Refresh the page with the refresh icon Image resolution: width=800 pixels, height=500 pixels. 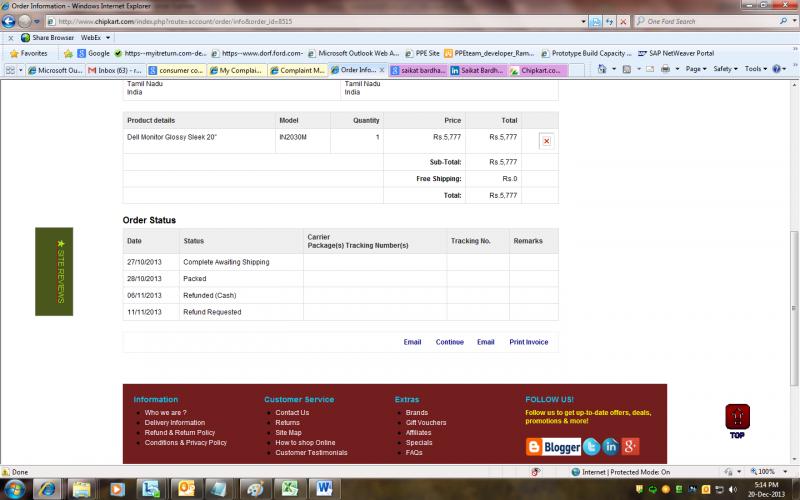pyautogui.click(x=609, y=21)
